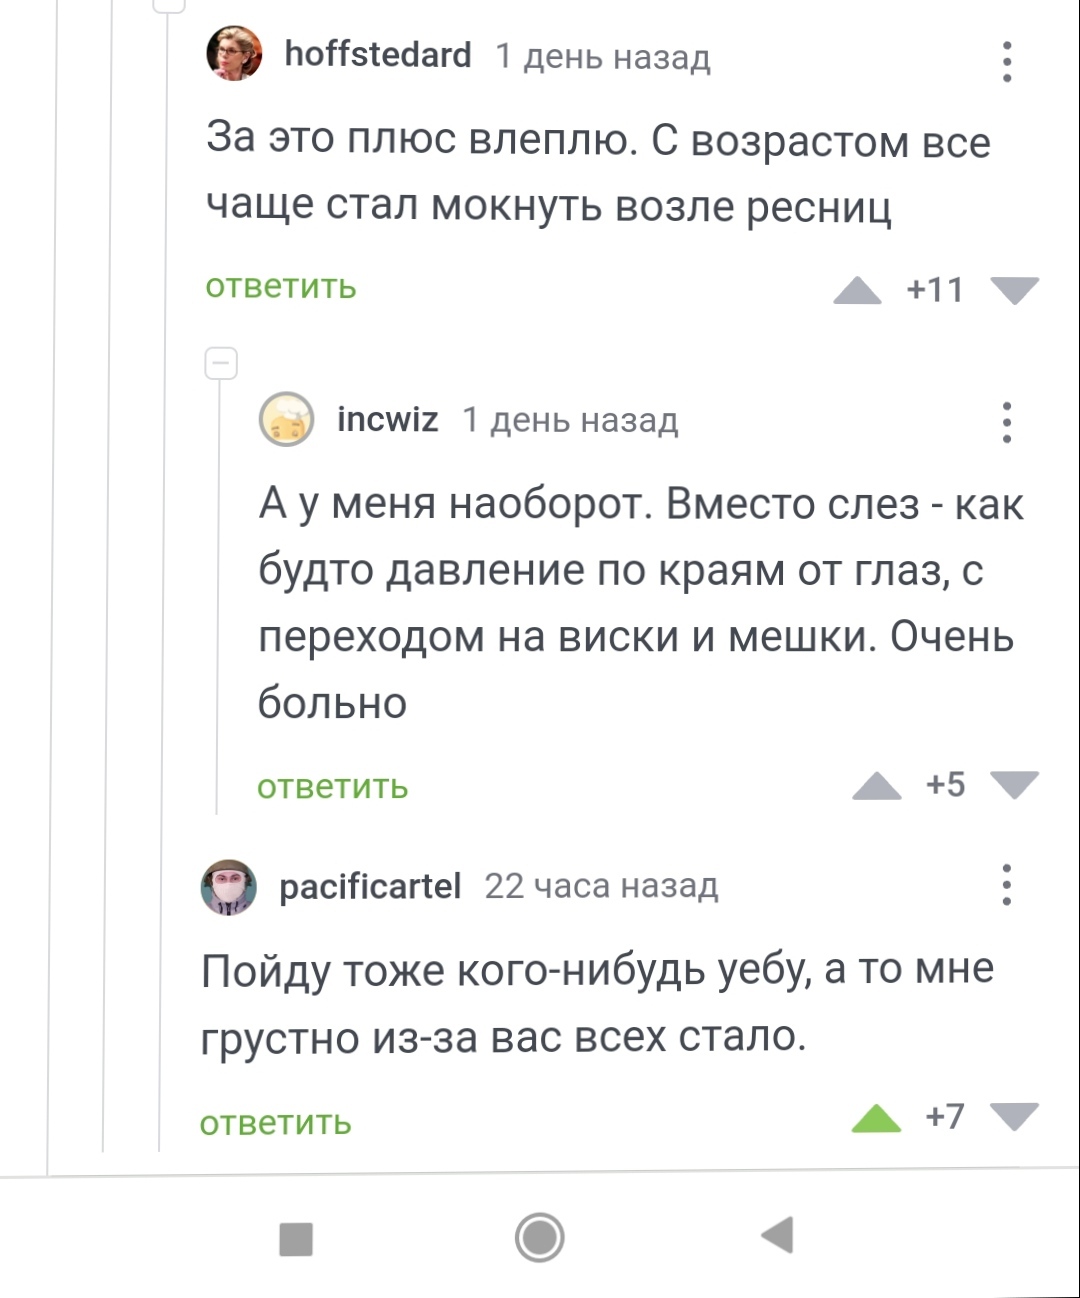Open pacificartel's profile avatar
The height and width of the screenshot is (1298, 1080).
pos(229,887)
